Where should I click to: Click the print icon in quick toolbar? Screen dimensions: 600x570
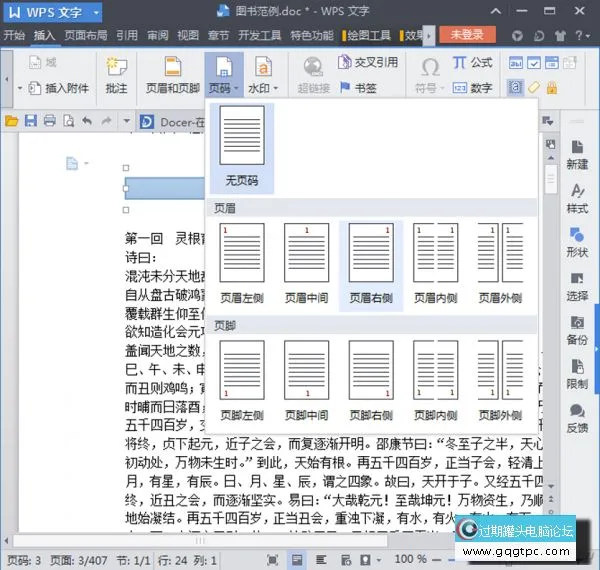point(50,121)
